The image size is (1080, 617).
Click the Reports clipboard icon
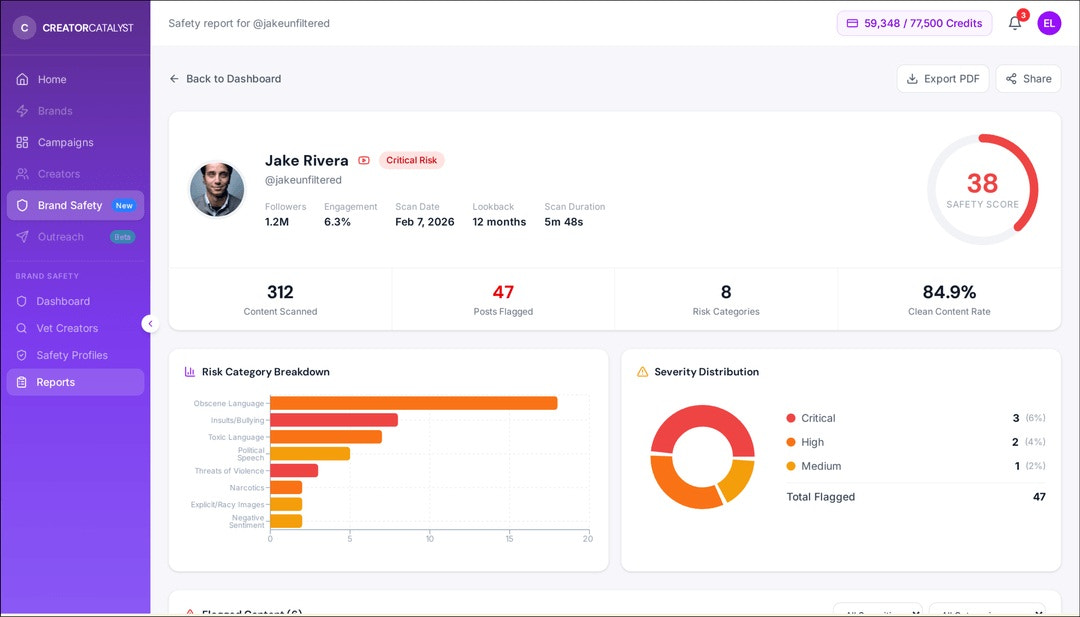[21, 382]
